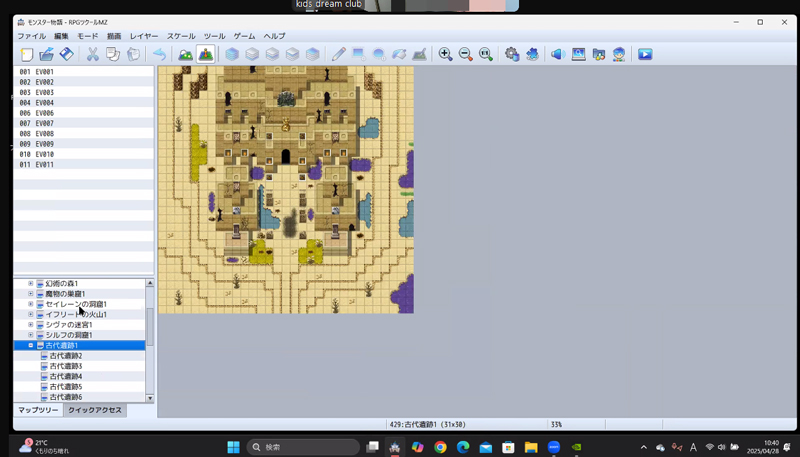Click the Cut scissors icon
The width and height of the screenshot is (800, 457).
[92, 54]
